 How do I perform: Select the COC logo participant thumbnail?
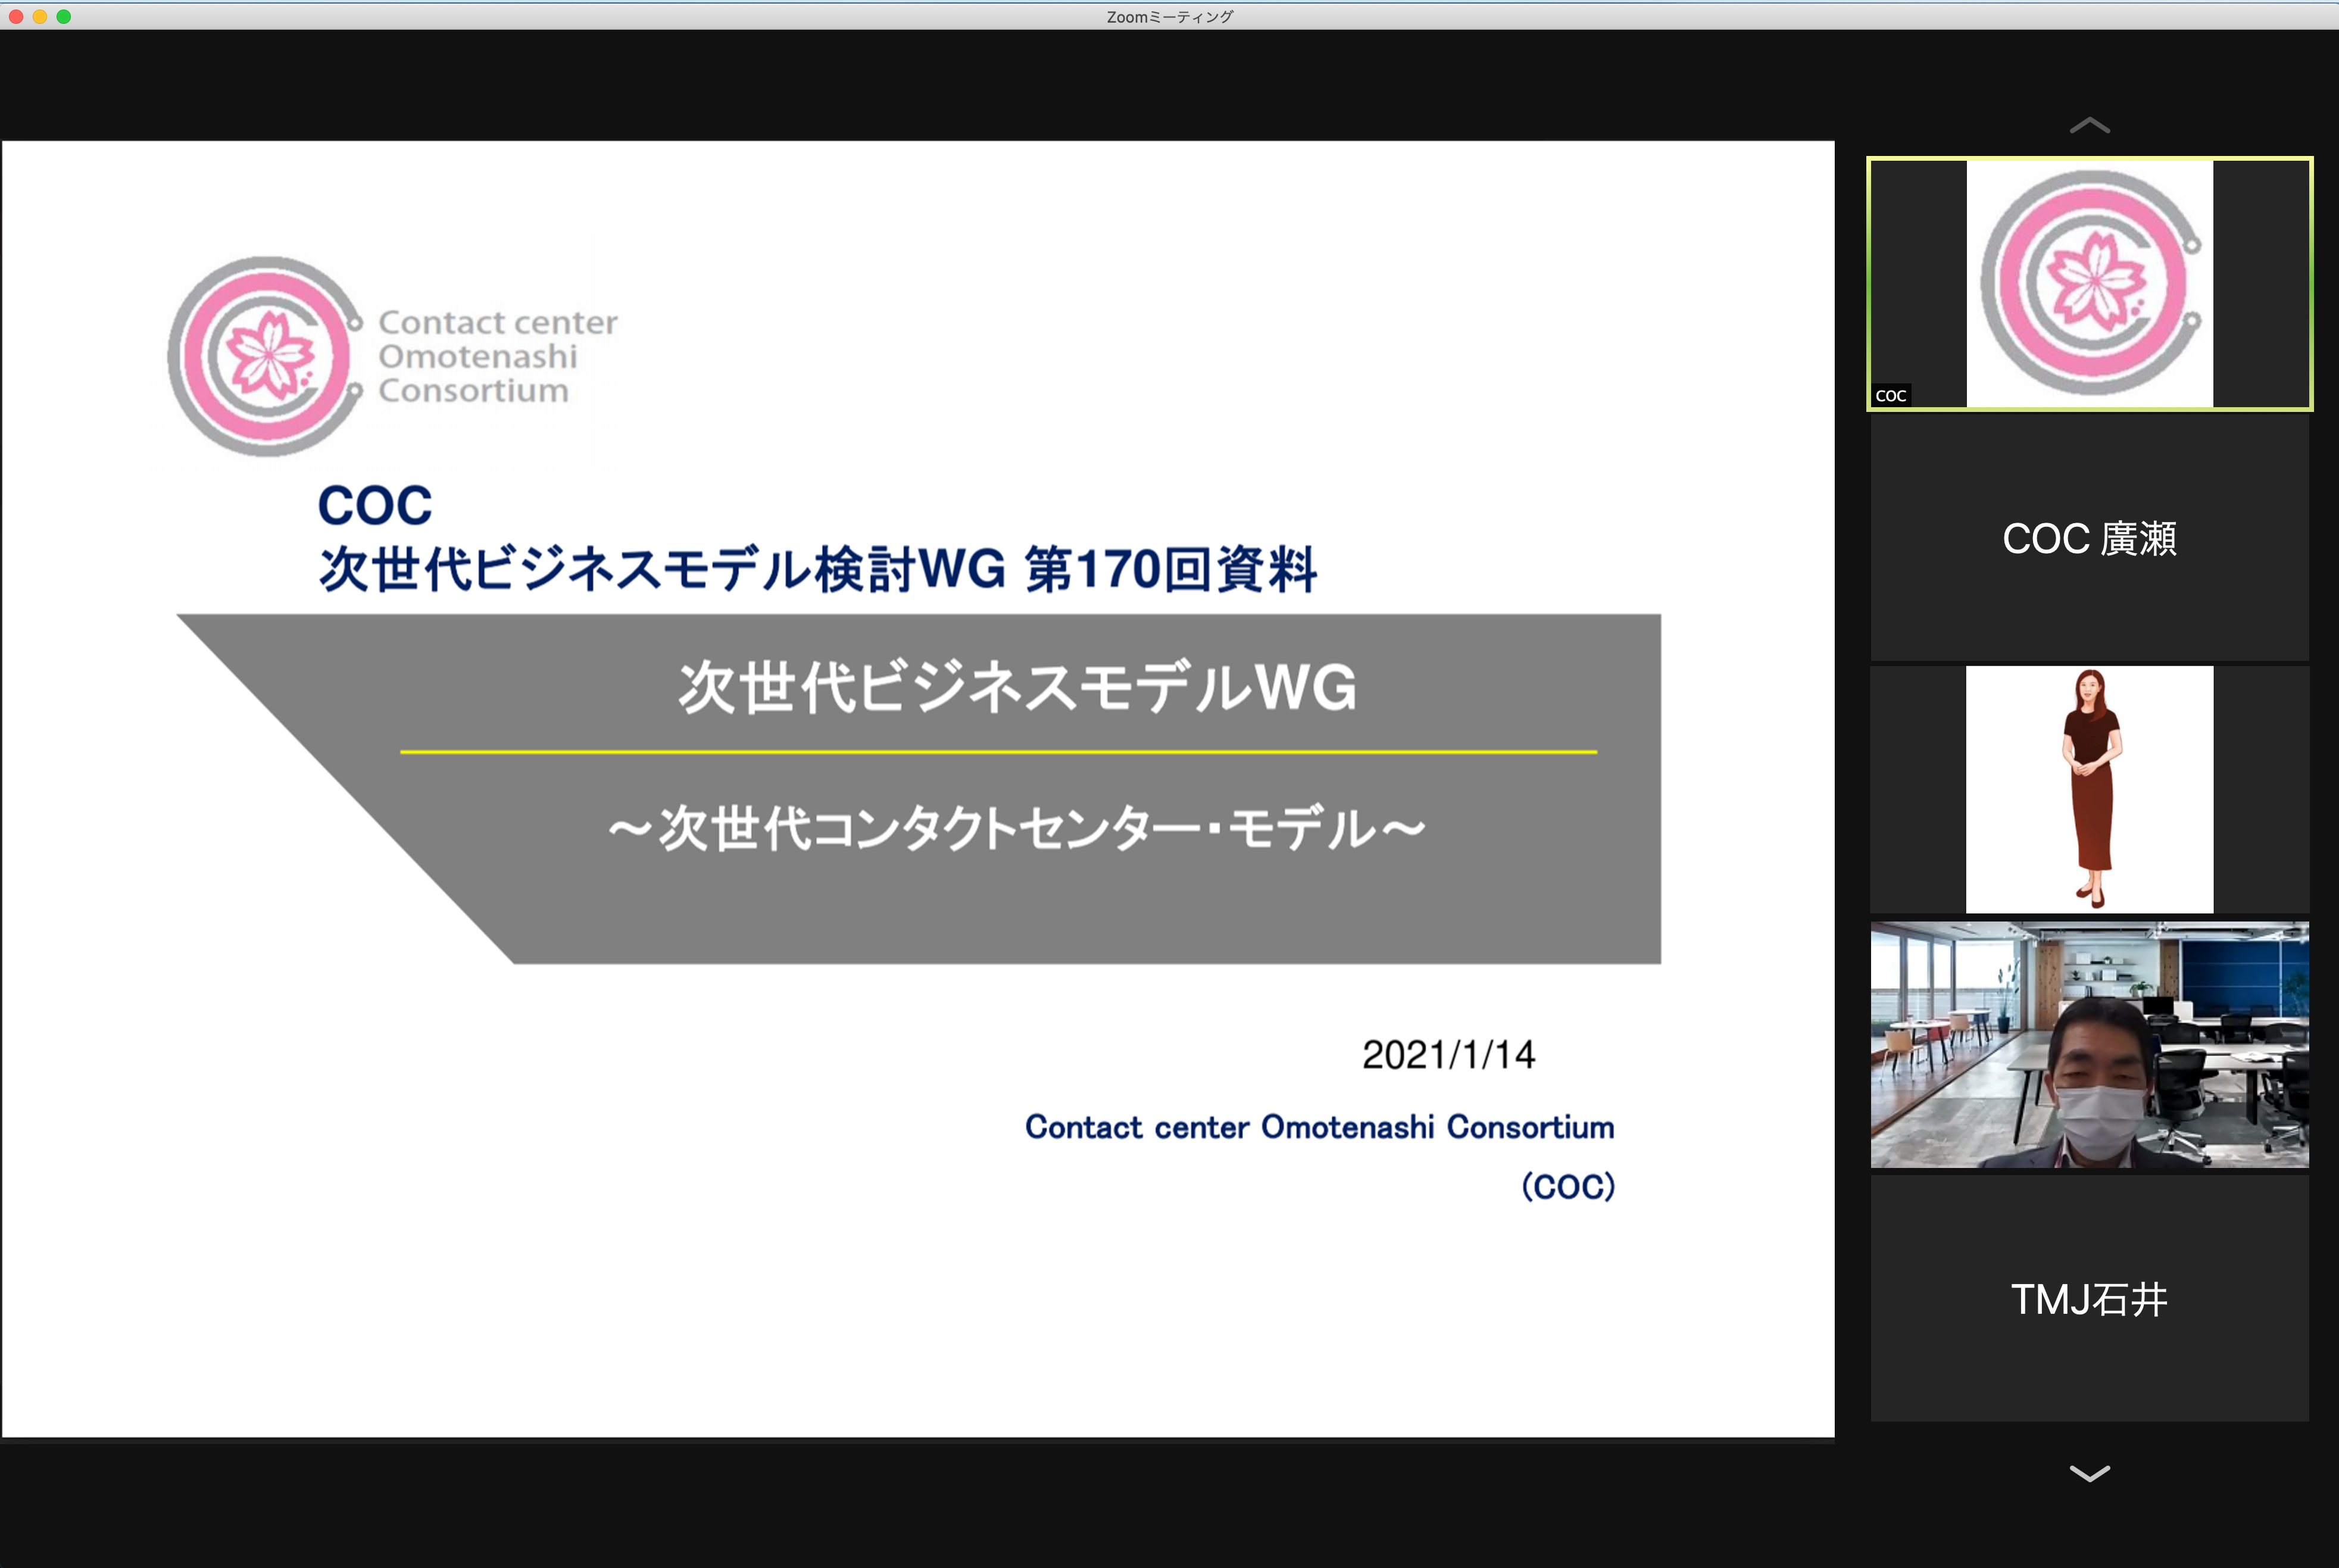click(2090, 284)
